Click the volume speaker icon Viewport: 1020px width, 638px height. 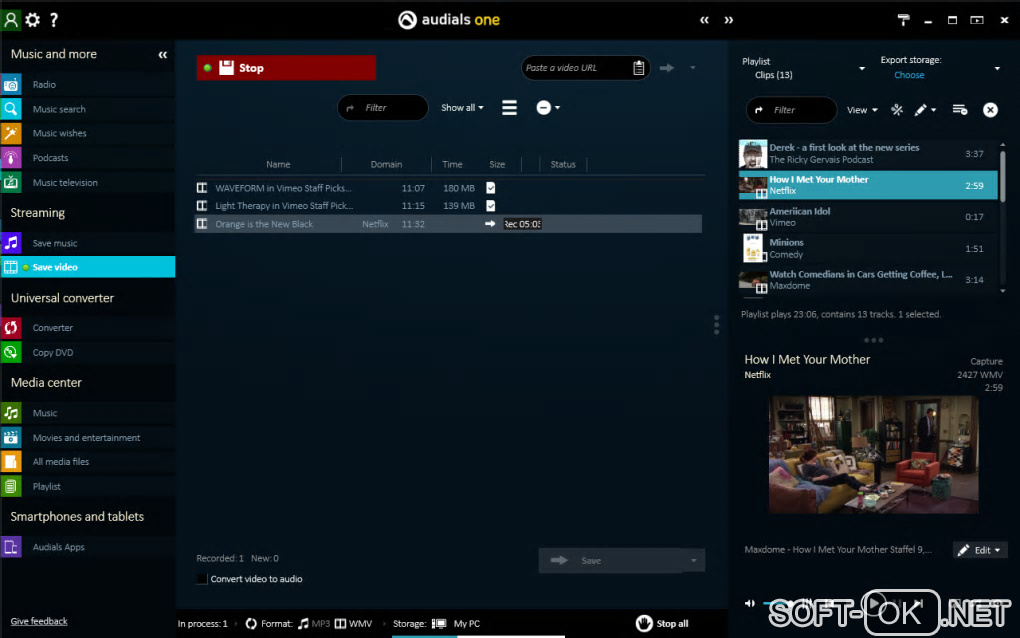[750, 604]
